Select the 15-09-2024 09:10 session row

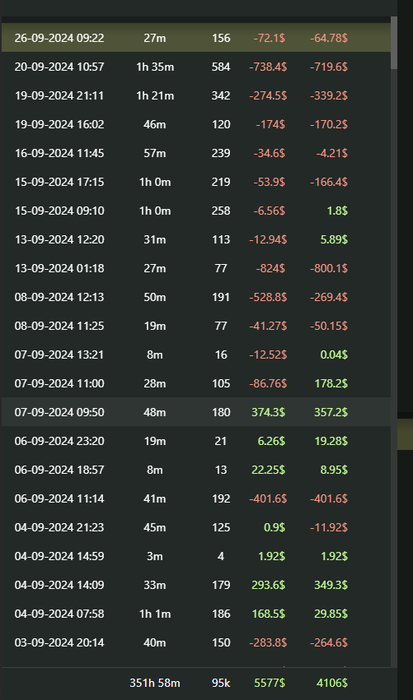pyautogui.click(x=196, y=211)
